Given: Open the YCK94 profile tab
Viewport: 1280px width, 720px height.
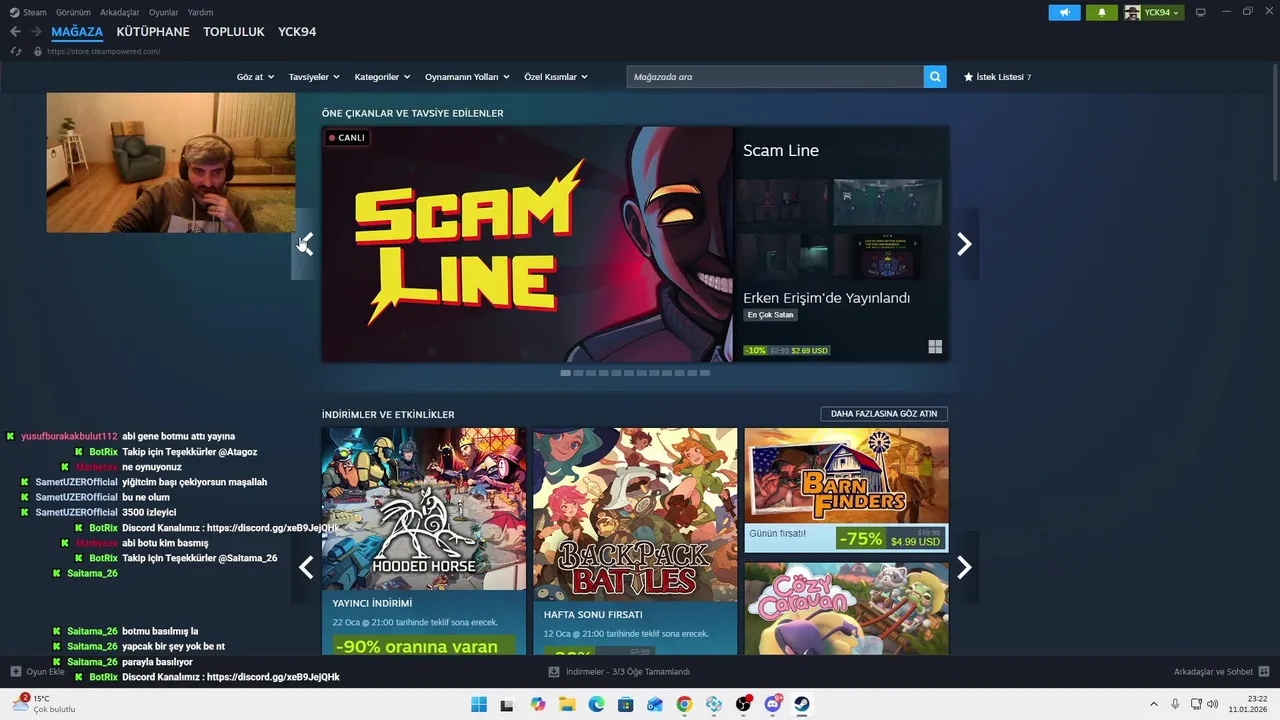Looking at the screenshot, I should click(297, 32).
